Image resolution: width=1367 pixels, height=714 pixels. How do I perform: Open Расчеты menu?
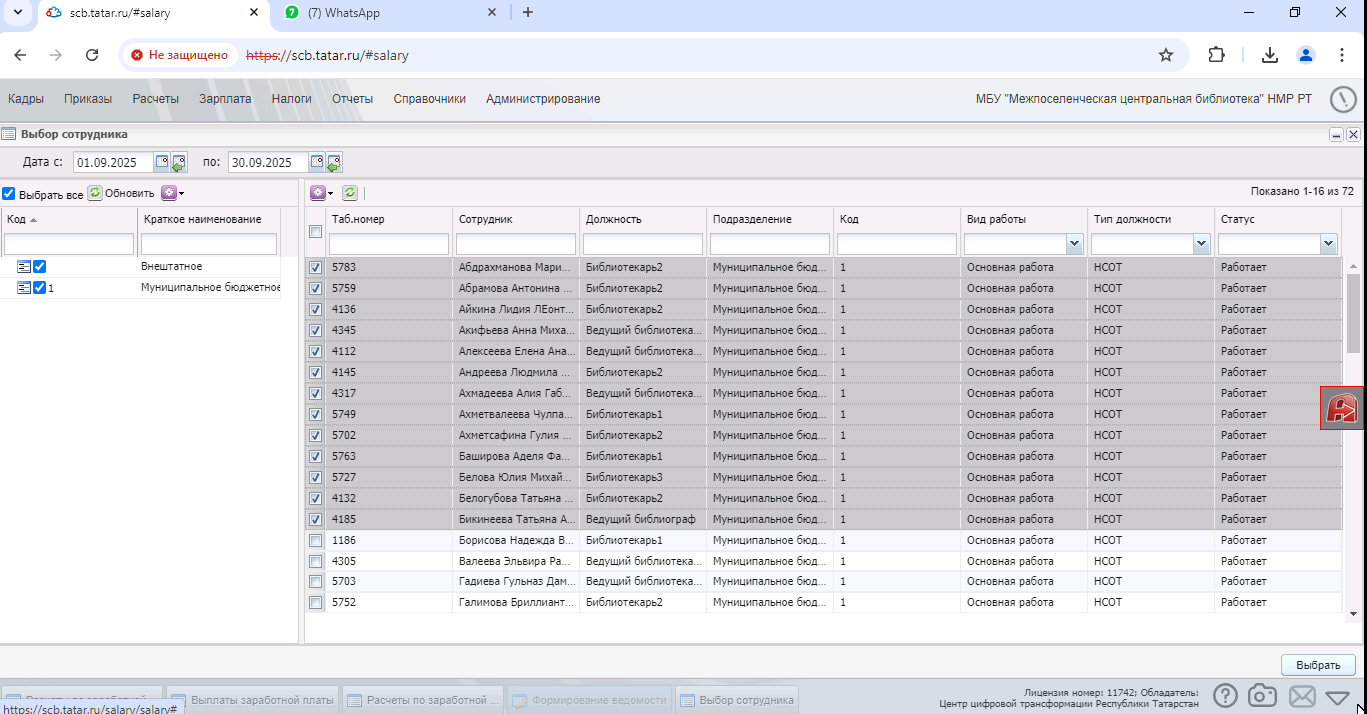pyautogui.click(x=156, y=99)
